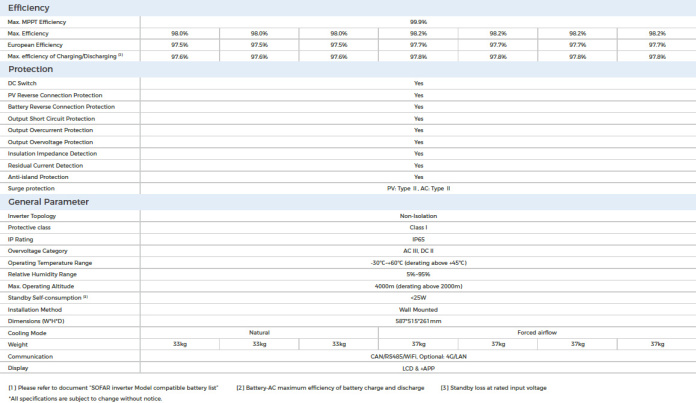Image resolution: width=696 pixels, height=403 pixels.
Task: Select the DC Switch row label
Action: 21,83
